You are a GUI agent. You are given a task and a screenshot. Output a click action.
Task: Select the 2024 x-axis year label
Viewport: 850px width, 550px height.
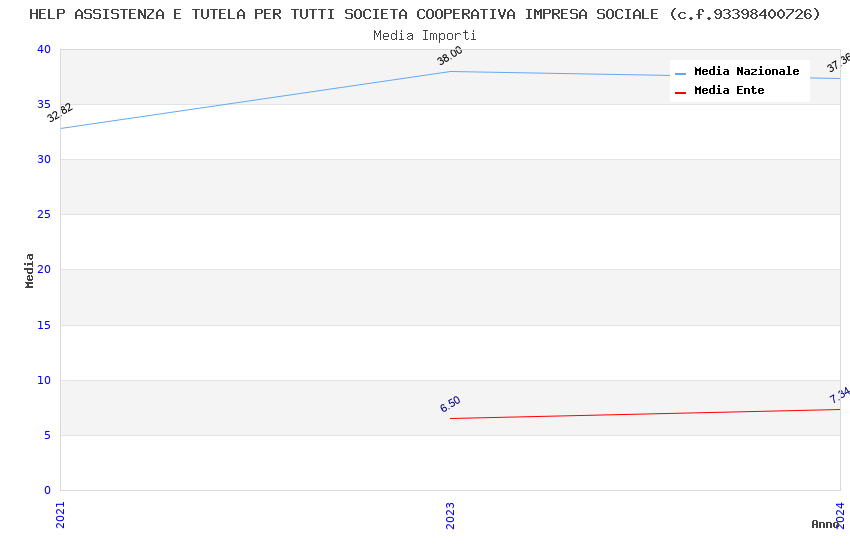(840, 514)
